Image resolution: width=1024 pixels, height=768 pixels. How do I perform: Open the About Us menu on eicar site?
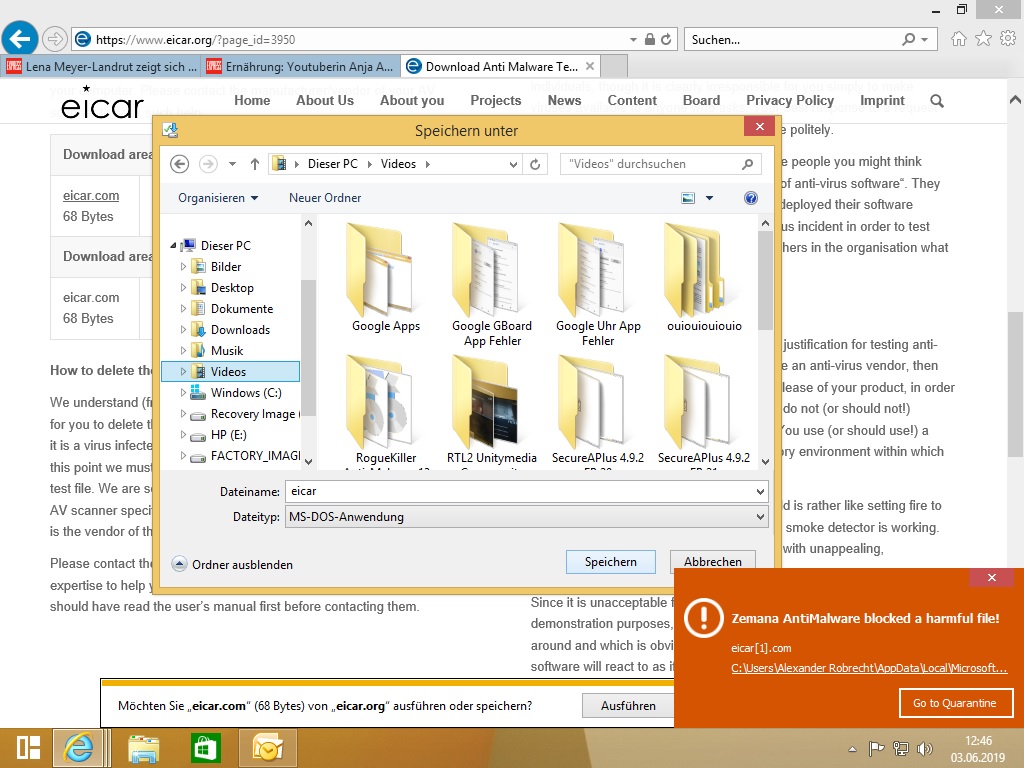(x=325, y=101)
